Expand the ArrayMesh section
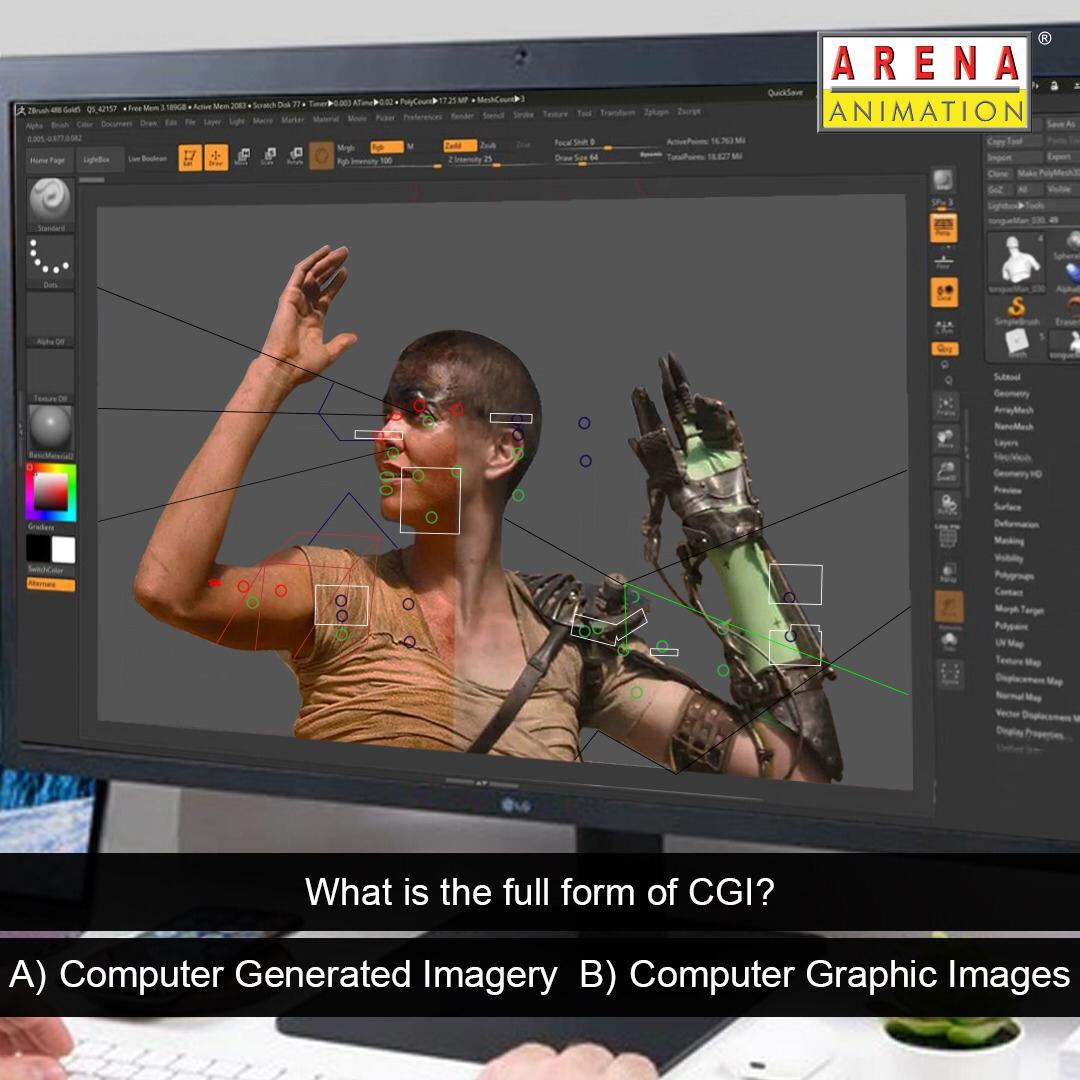1080x1080 pixels. [x=1013, y=410]
